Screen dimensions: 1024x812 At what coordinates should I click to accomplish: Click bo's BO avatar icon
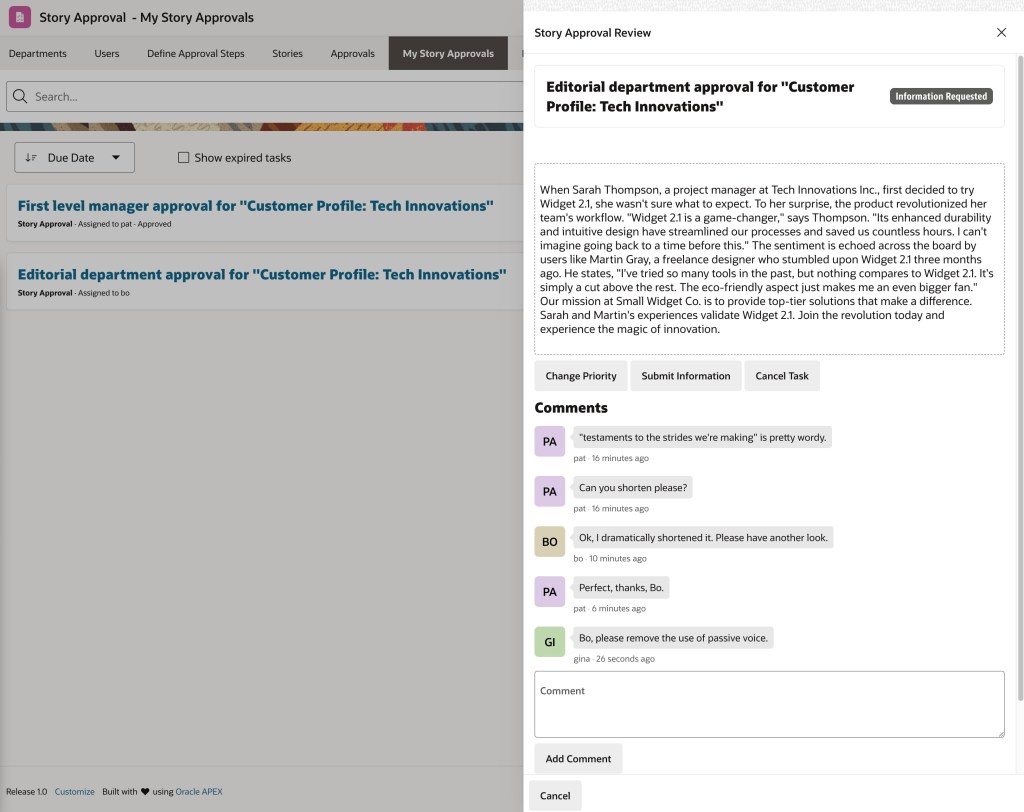(x=550, y=542)
